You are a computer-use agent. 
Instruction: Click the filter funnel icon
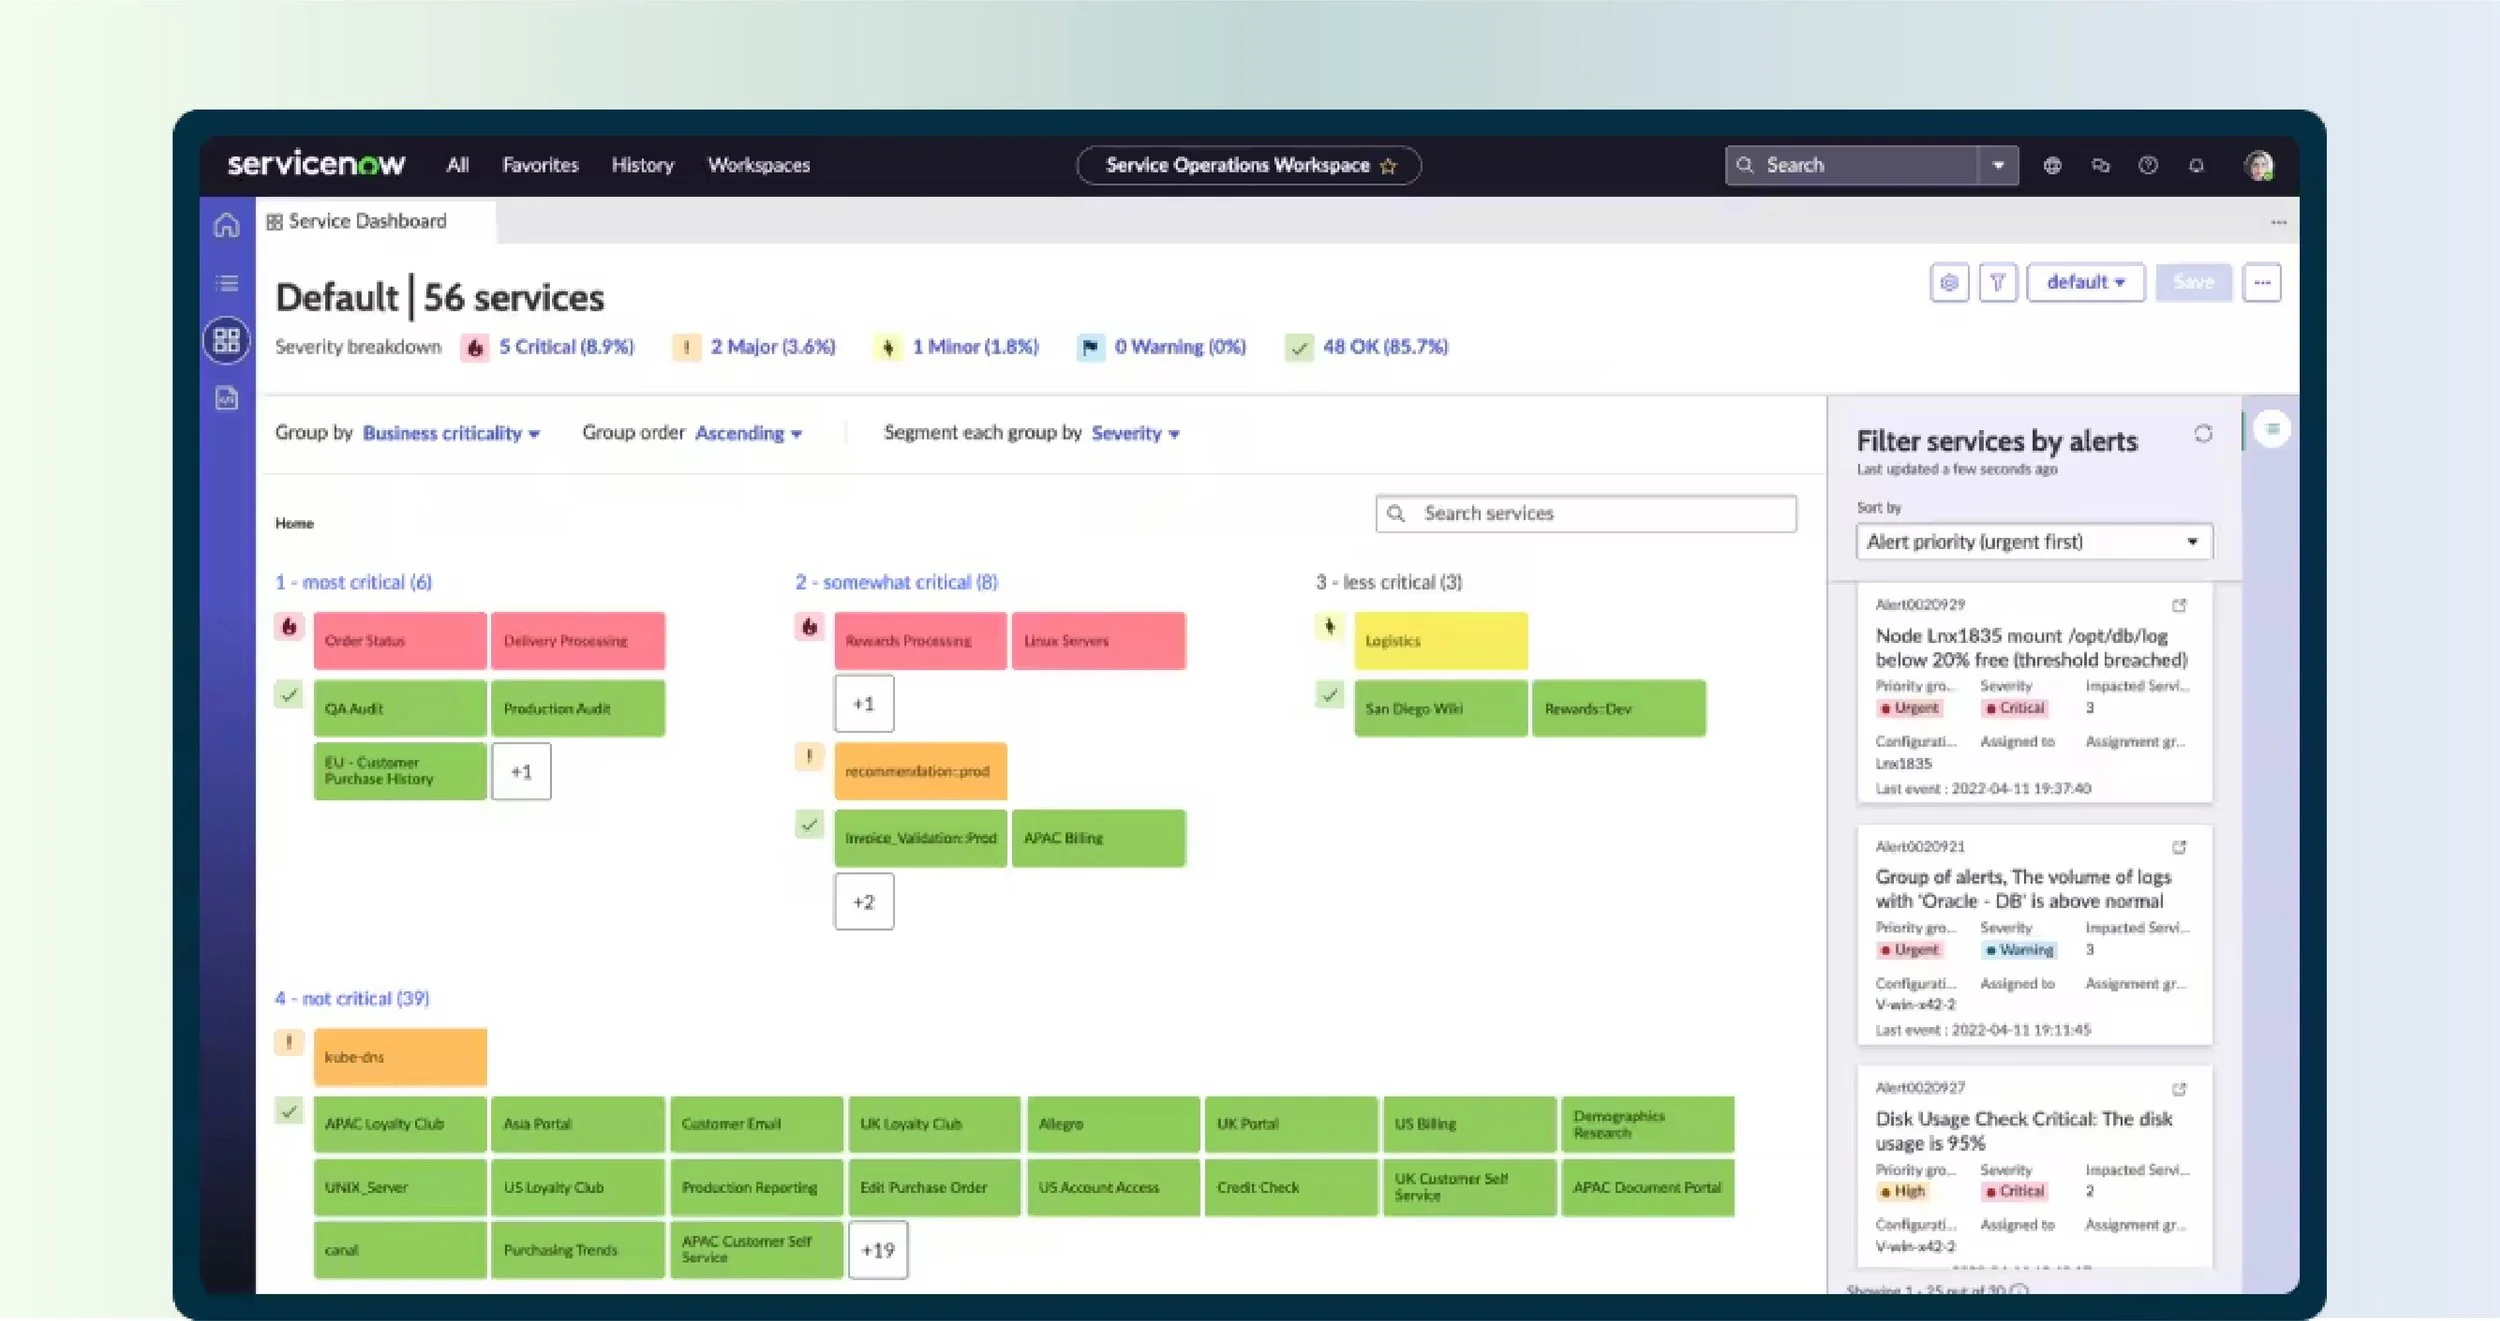coord(1997,283)
